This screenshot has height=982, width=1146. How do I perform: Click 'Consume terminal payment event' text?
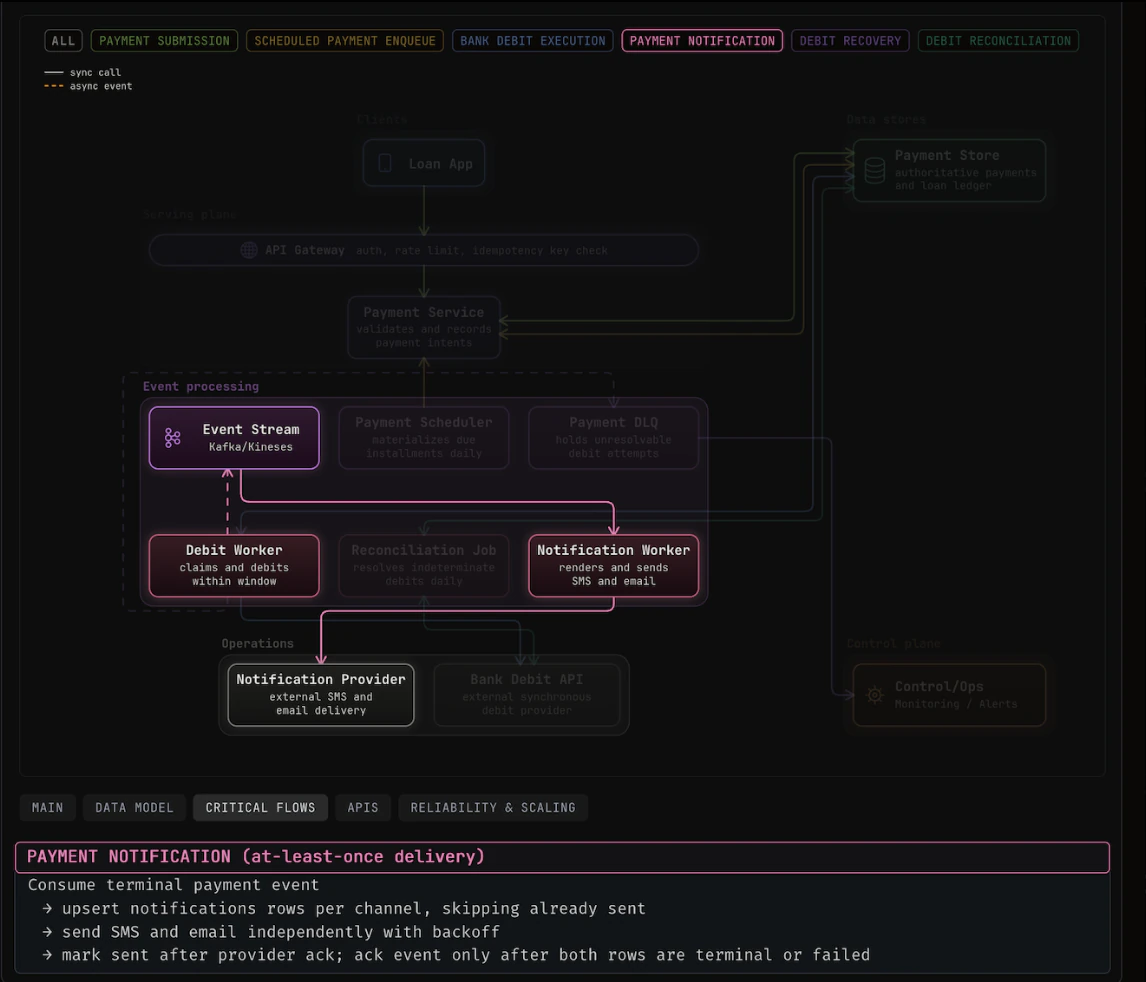pyautogui.click(x=173, y=885)
